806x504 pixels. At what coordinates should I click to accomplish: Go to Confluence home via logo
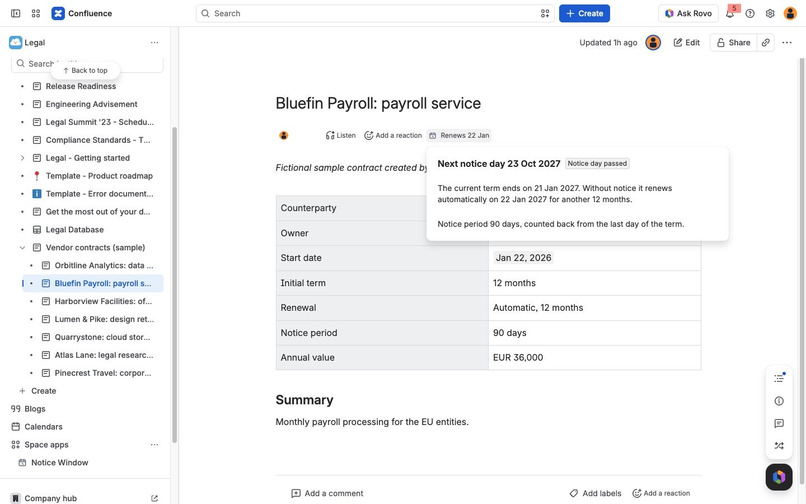[x=82, y=13]
